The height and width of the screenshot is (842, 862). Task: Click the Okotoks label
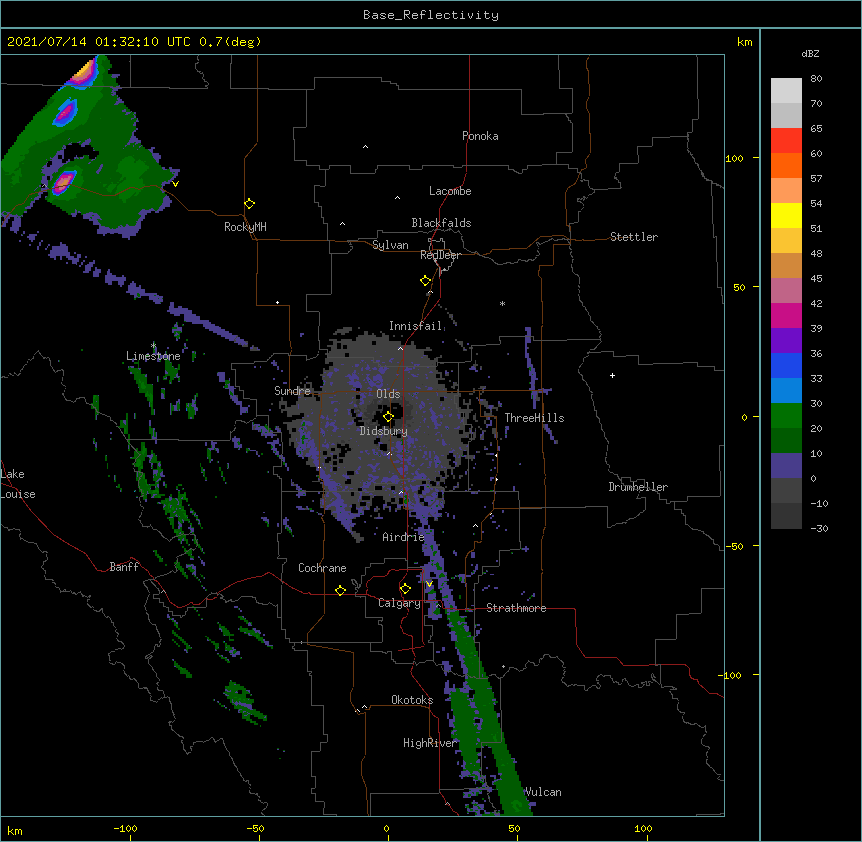click(412, 700)
